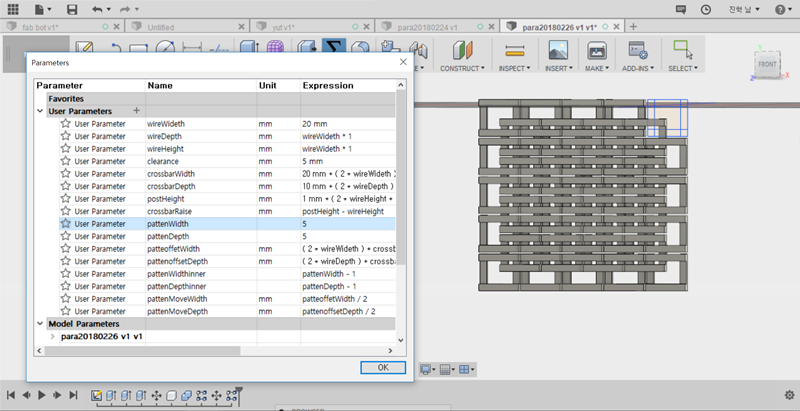
Task: Click the Make 3D print icon
Action: pyautogui.click(x=597, y=49)
